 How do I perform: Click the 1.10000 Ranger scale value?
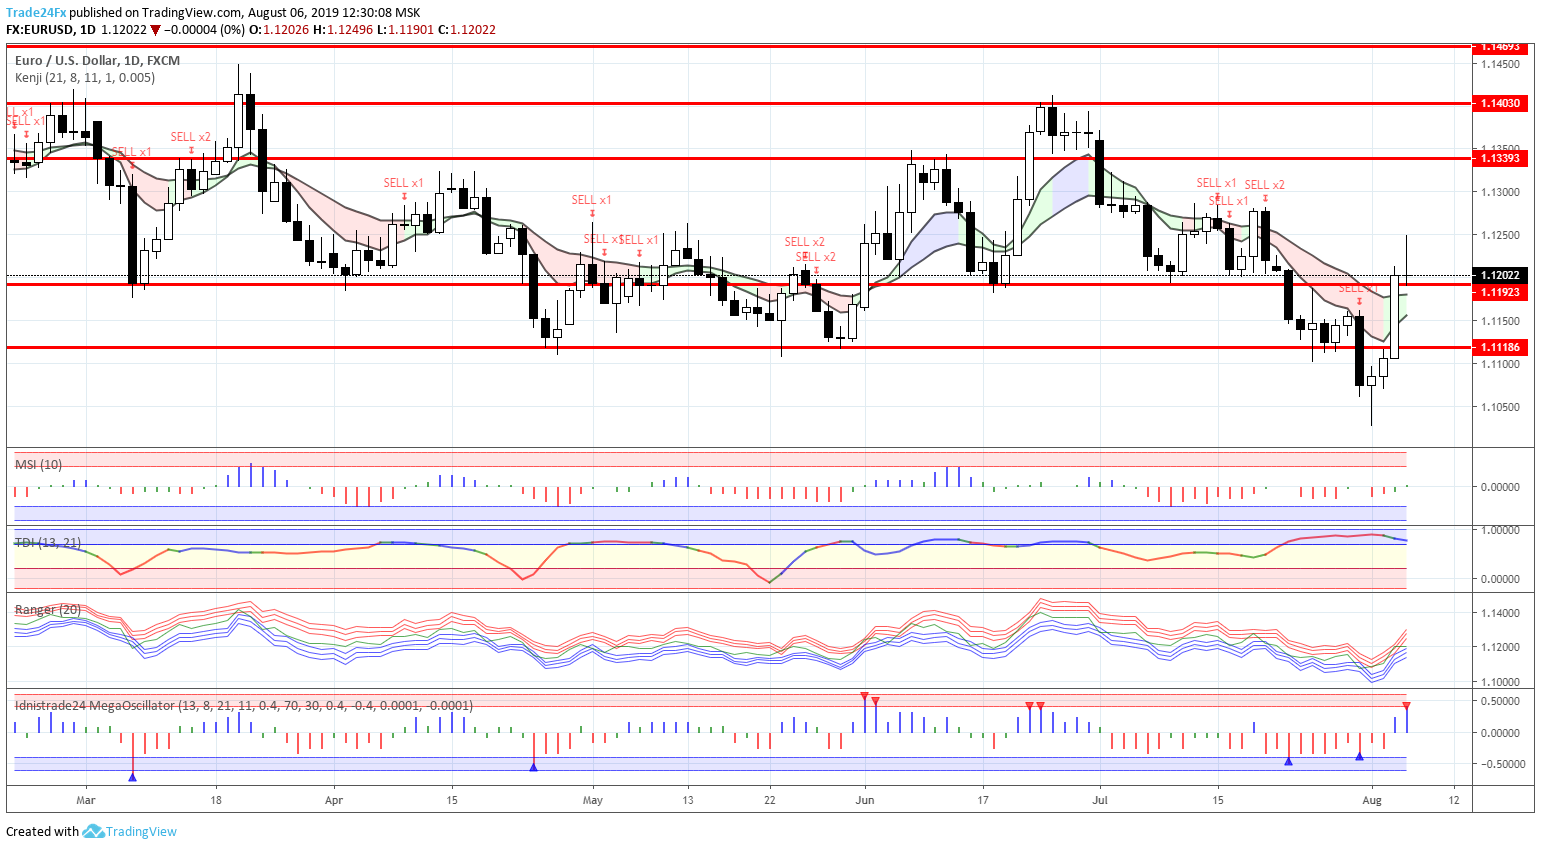tap(1502, 682)
